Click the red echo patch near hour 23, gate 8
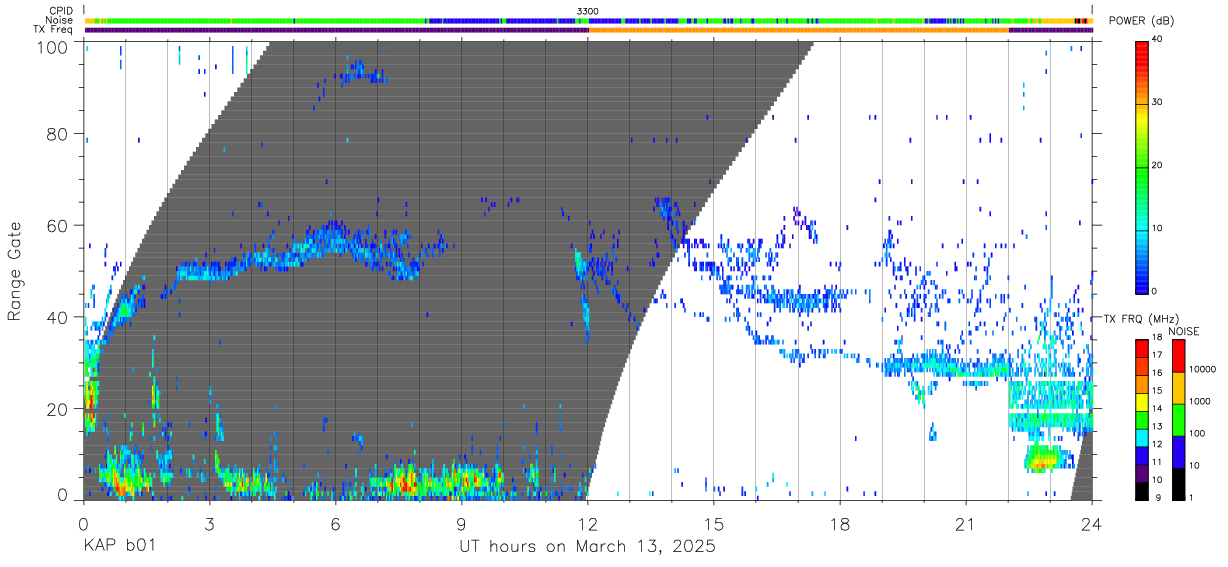The image size is (1228, 567). tap(1042, 460)
